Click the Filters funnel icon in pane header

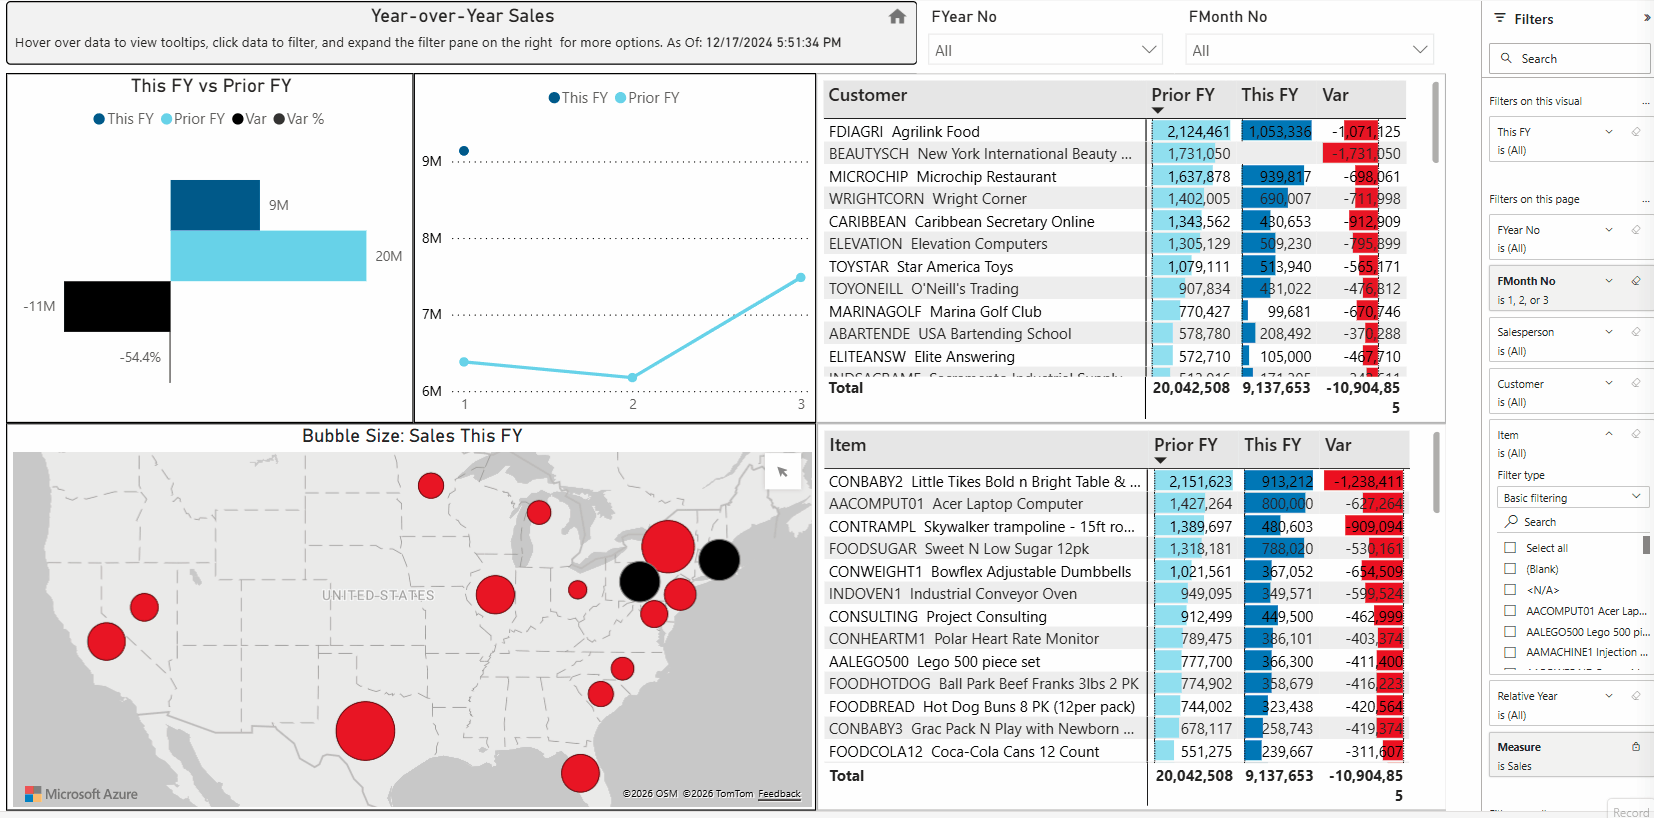pos(1500,18)
